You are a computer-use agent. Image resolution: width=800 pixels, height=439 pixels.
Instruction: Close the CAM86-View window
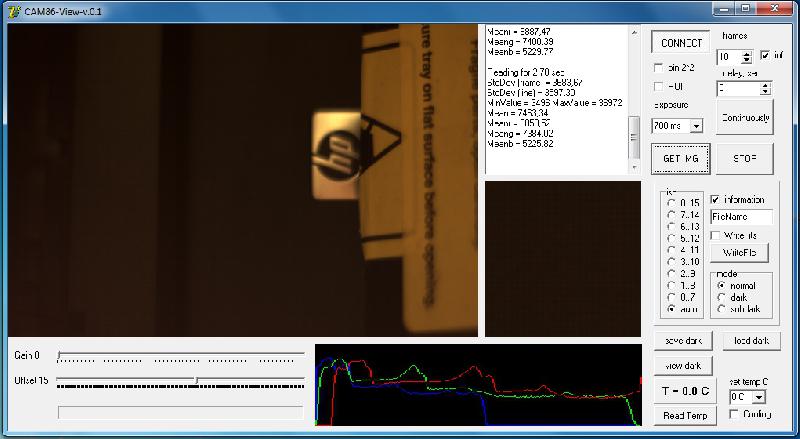click(774, 8)
